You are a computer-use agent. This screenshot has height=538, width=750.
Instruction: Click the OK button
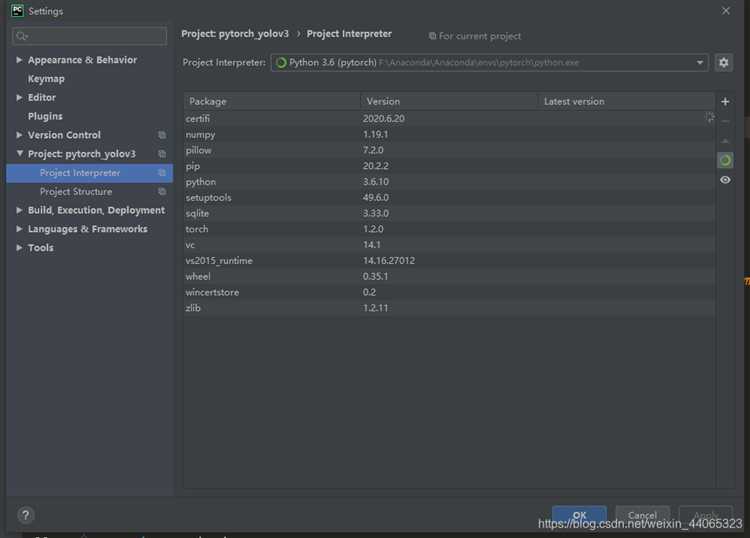pos(579,515)
